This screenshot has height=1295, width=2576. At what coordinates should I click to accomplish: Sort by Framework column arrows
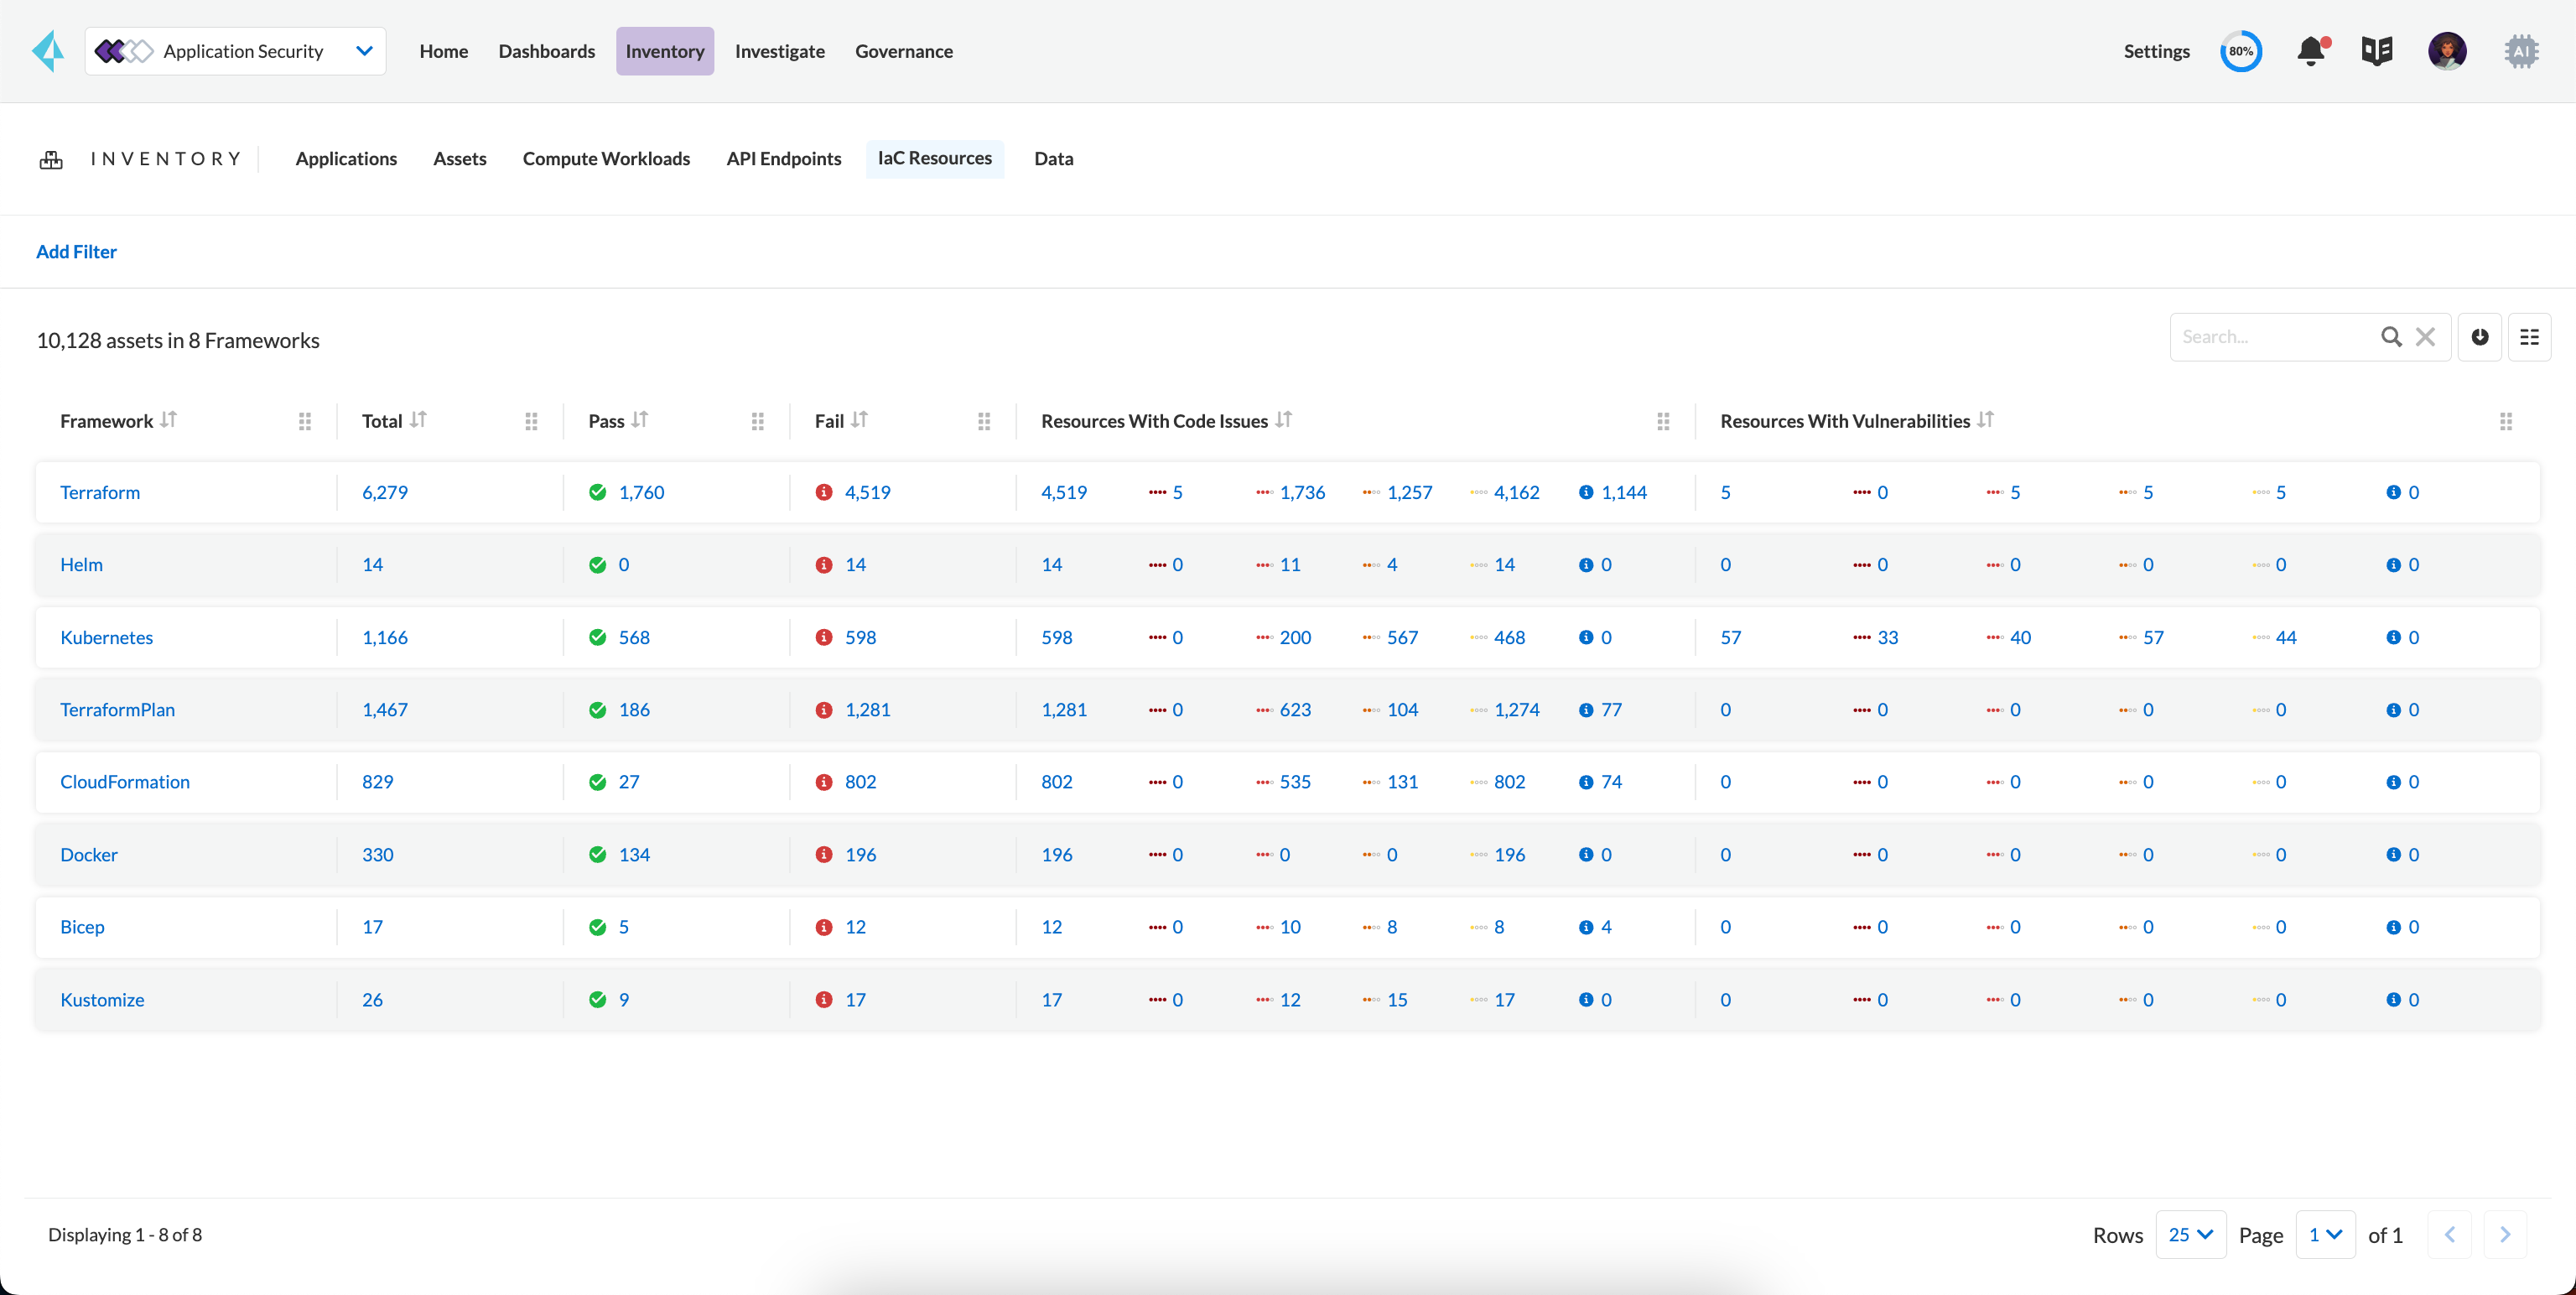tap(168, 420)
